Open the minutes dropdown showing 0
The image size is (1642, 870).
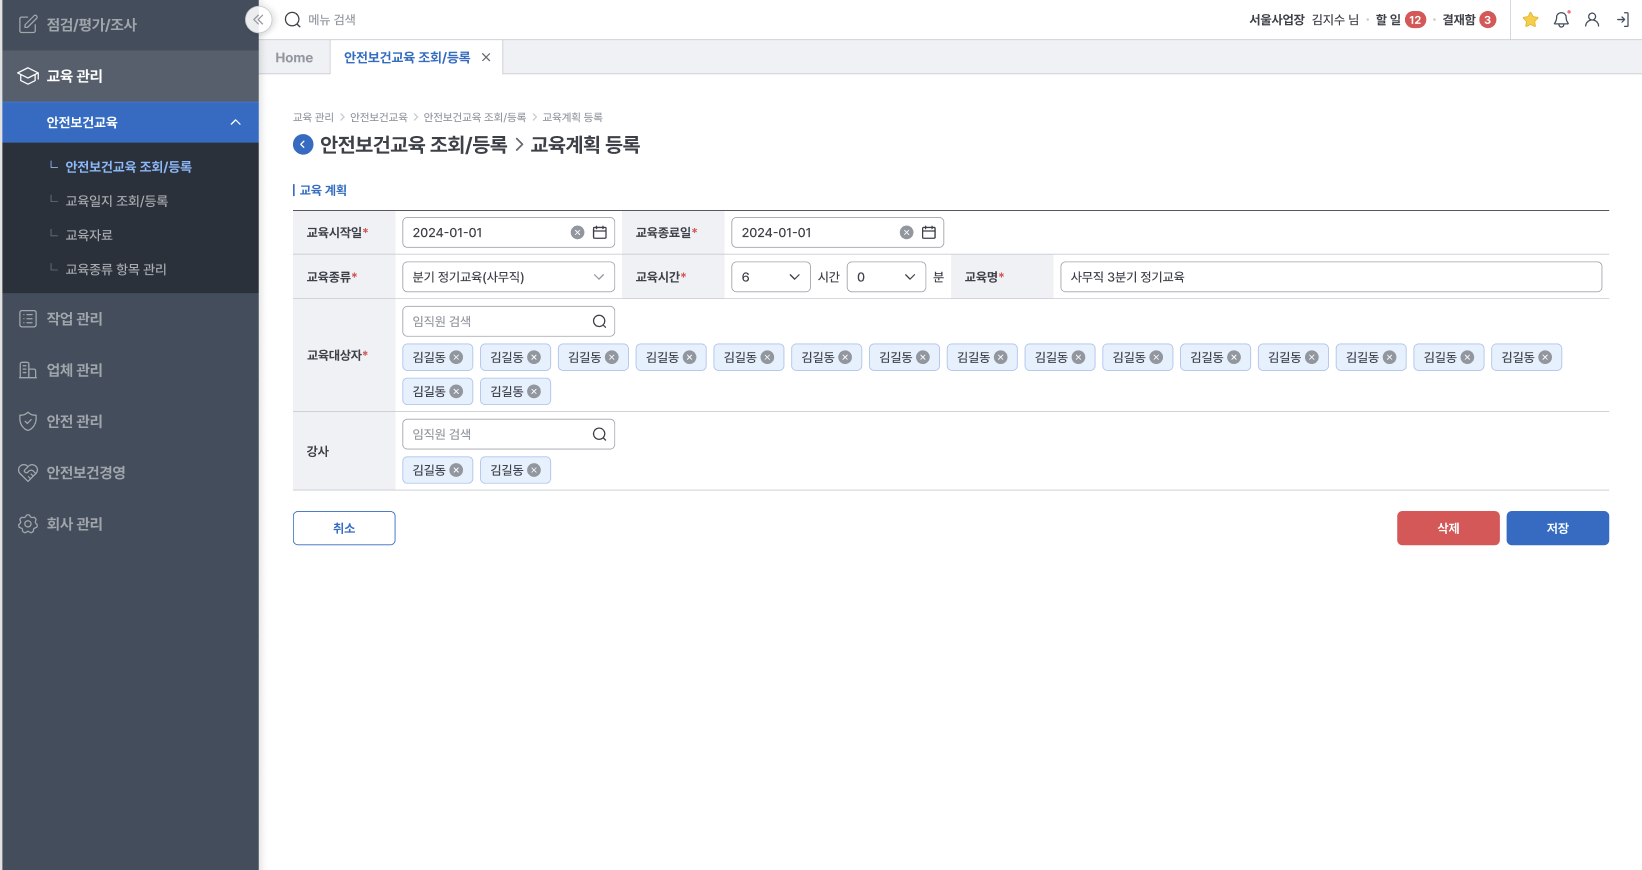886,277
